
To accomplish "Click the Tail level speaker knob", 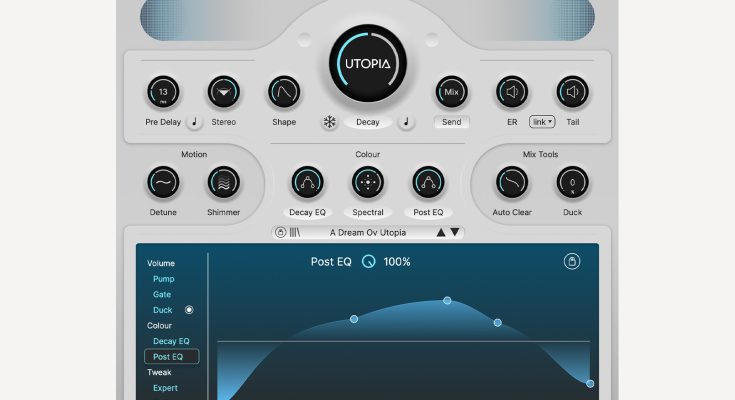I will coord(572,92).
